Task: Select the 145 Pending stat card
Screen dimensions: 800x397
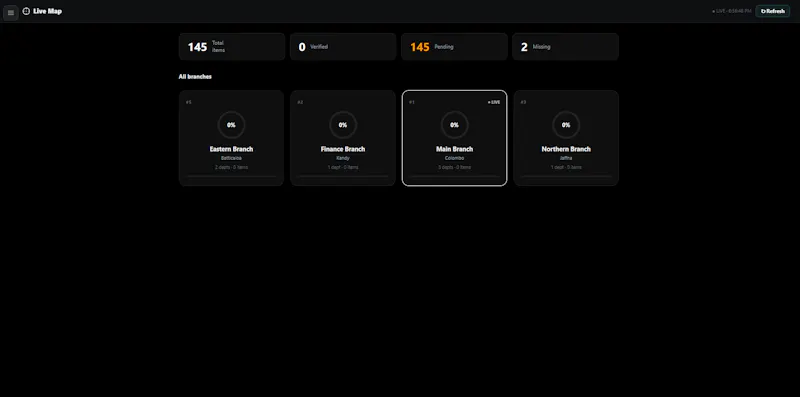Action: 454,47
